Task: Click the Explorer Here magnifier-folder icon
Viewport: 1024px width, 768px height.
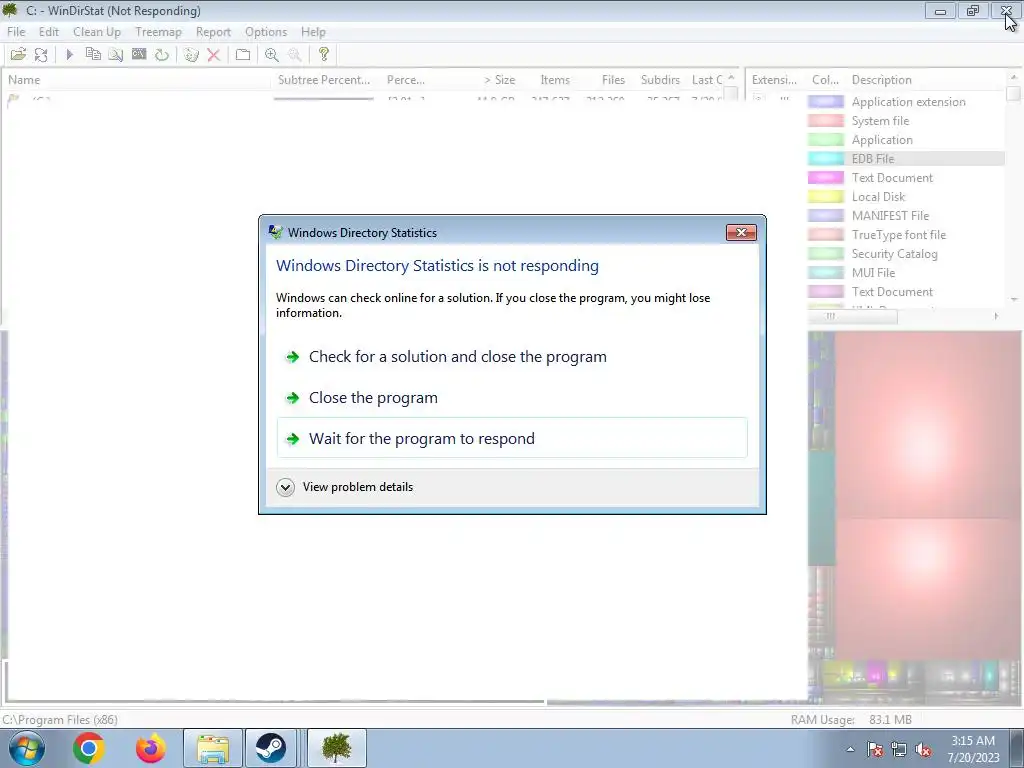Action: [116, 55]
